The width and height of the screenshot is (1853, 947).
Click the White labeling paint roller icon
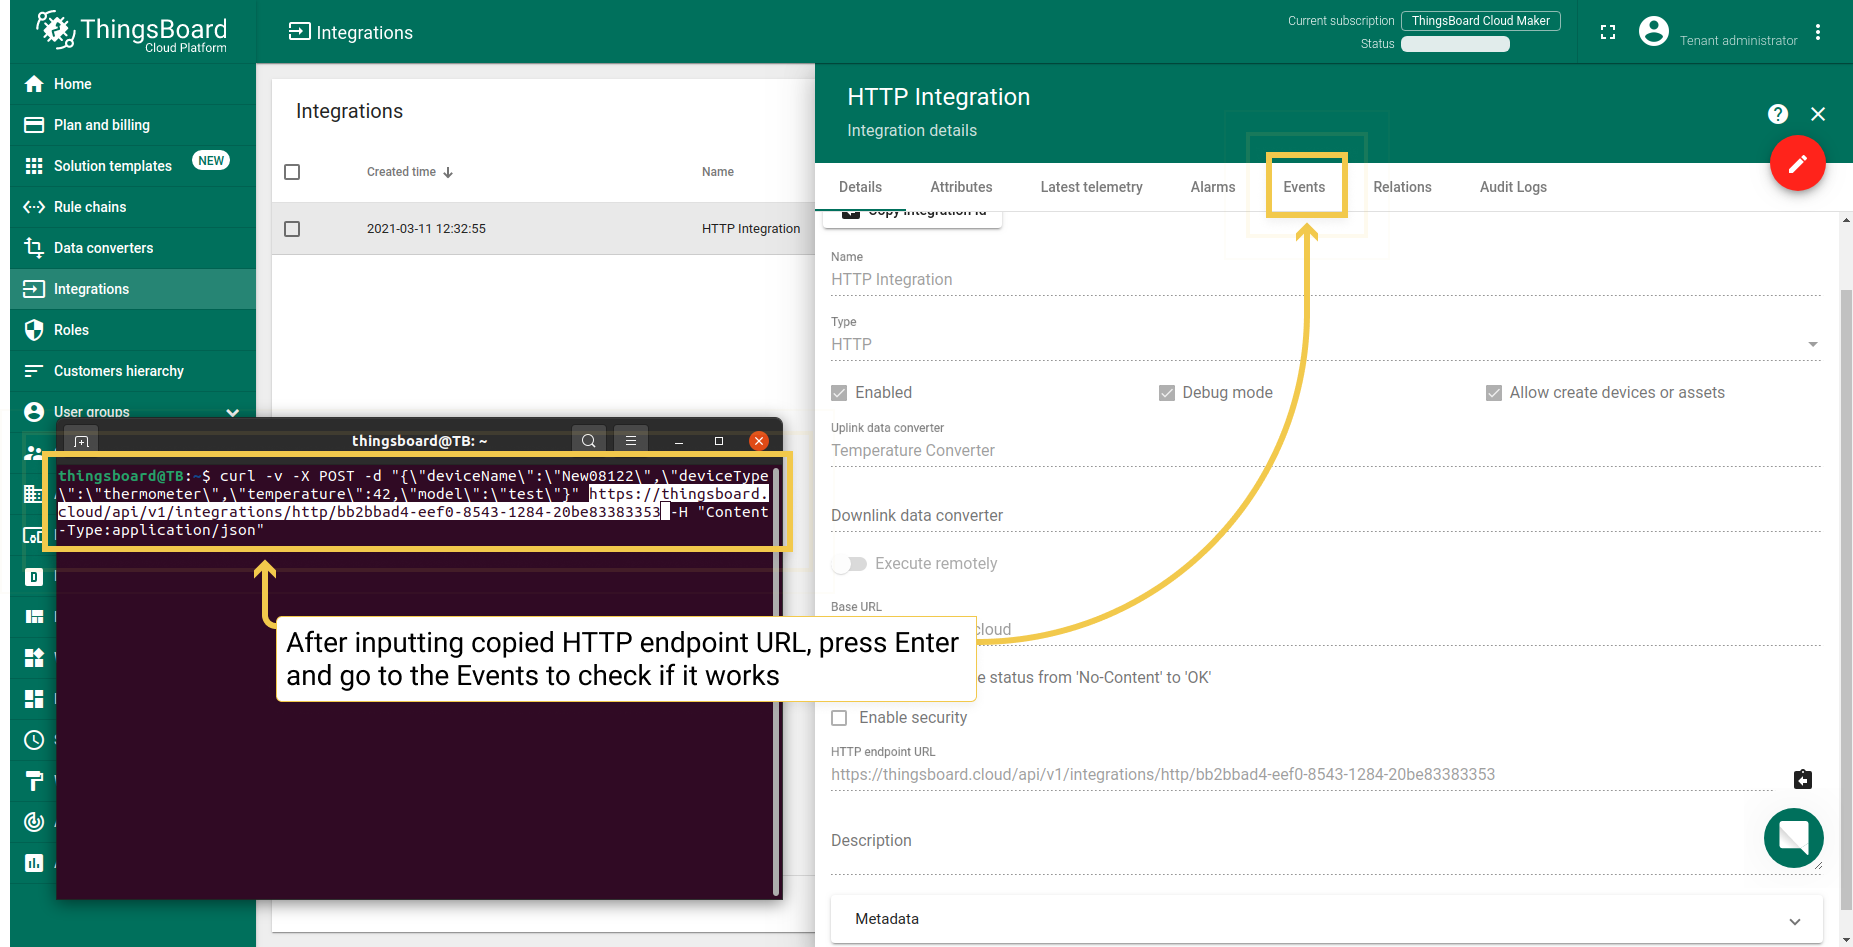[34, 781]
